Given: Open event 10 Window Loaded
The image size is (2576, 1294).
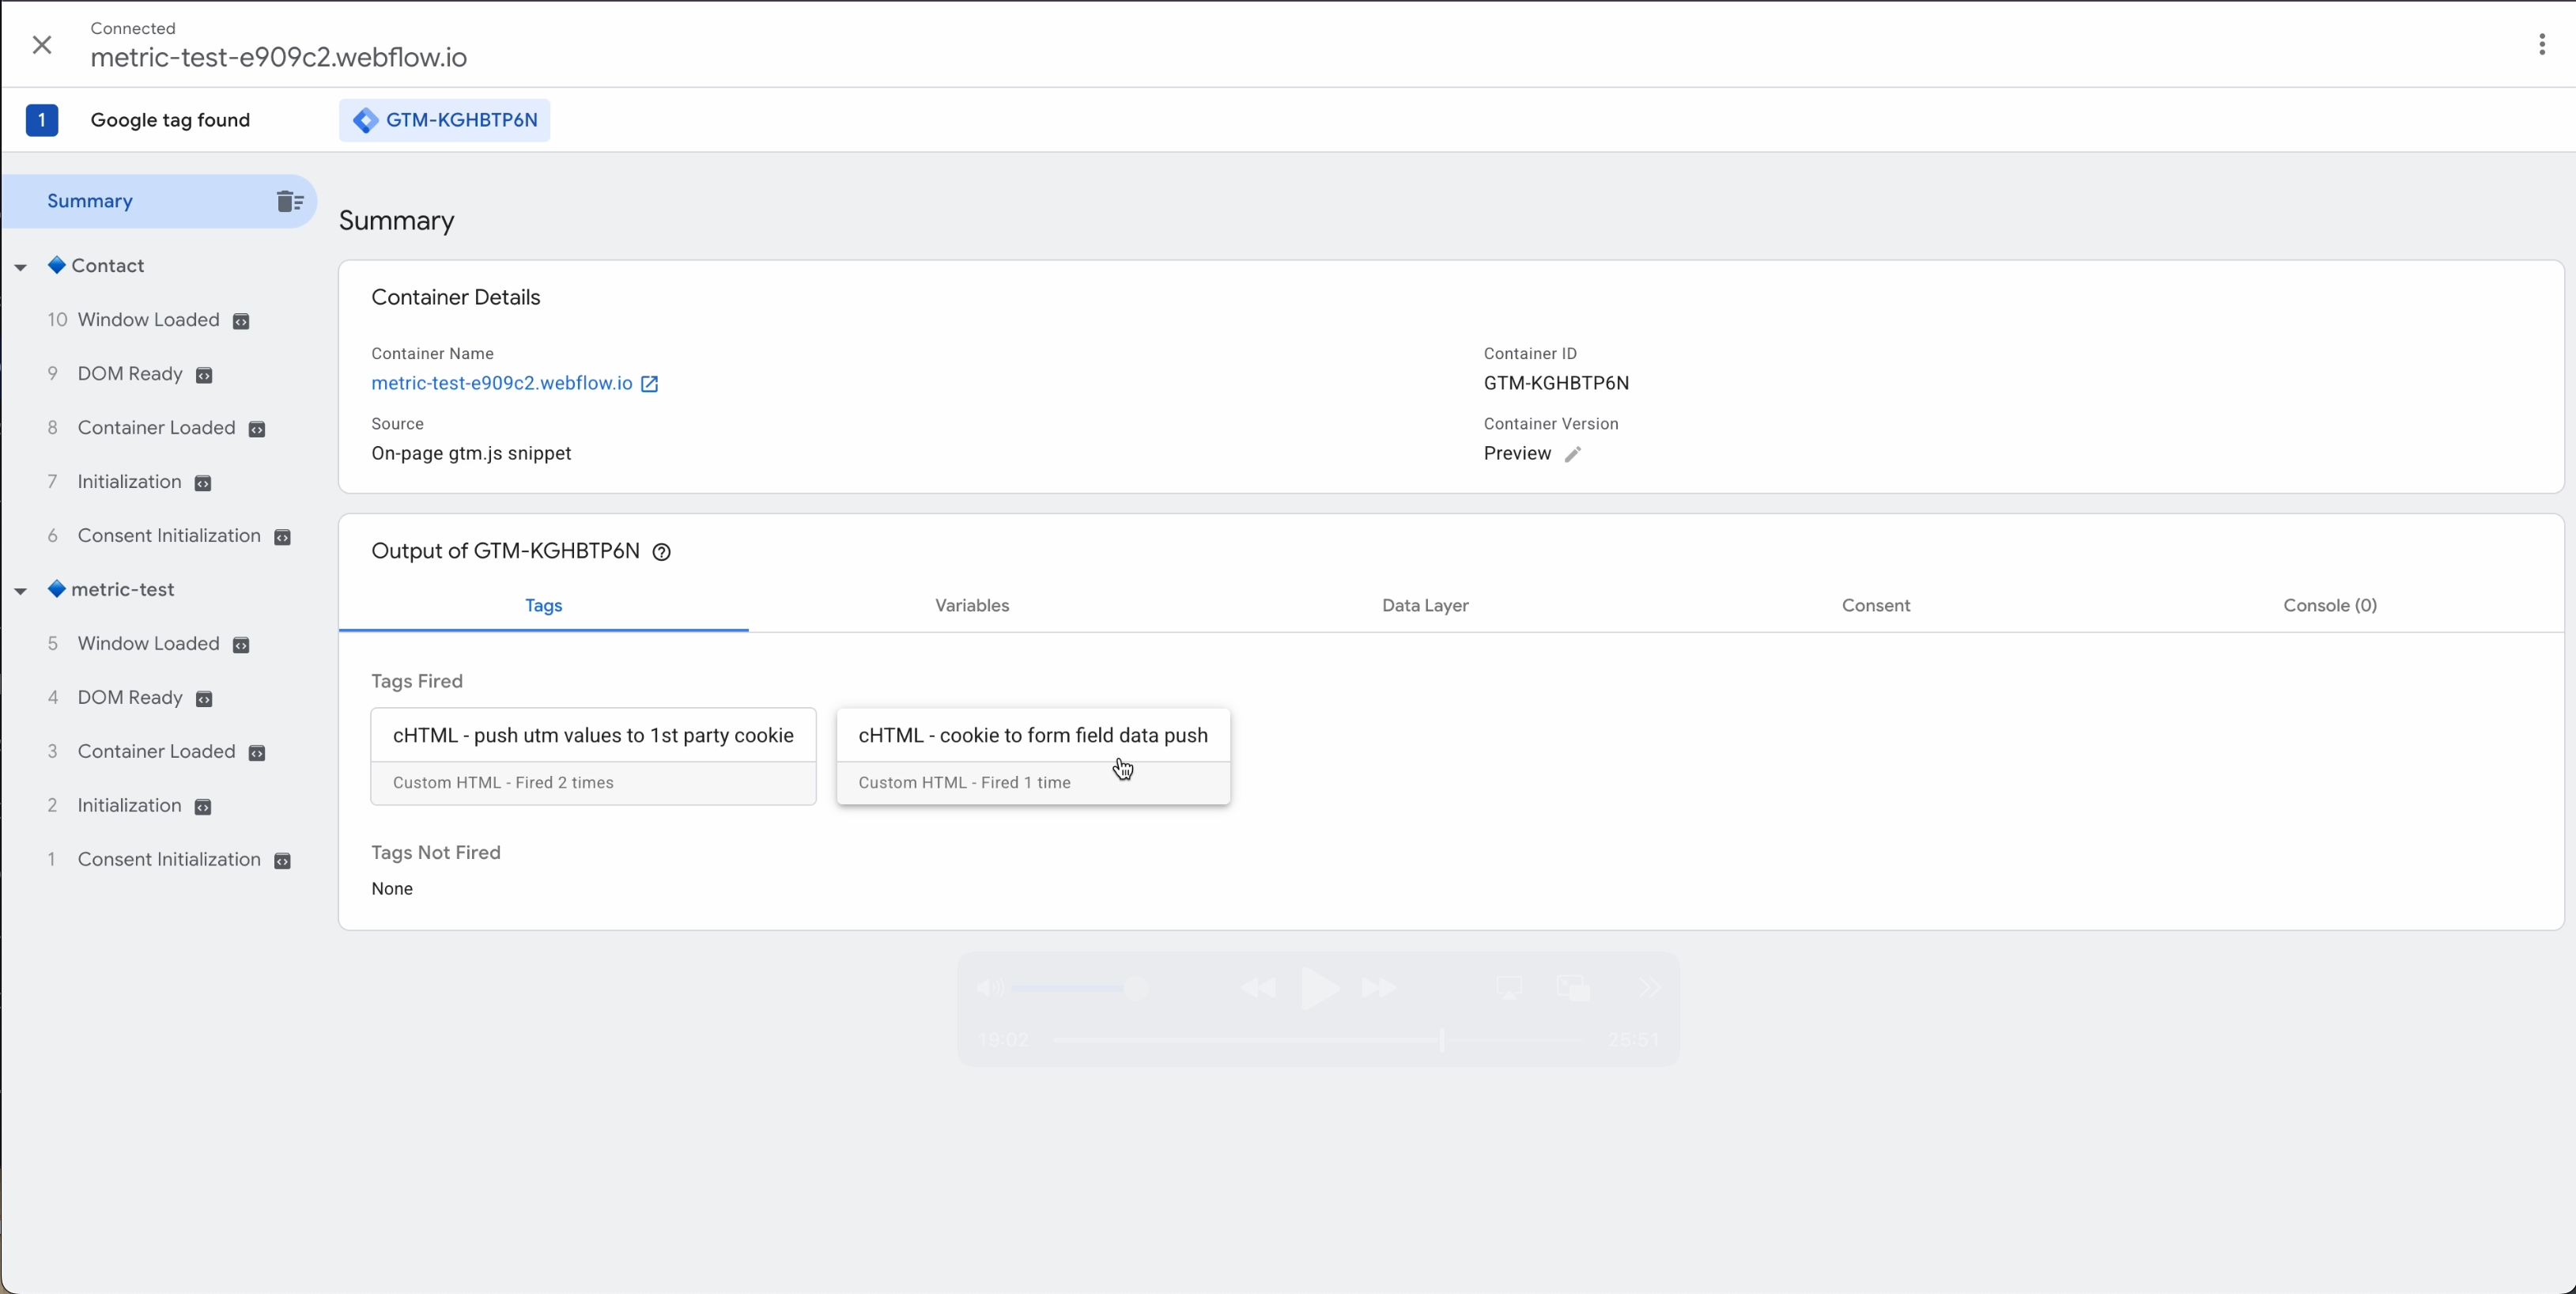Looking at the screenshot, I should [148, 320].
